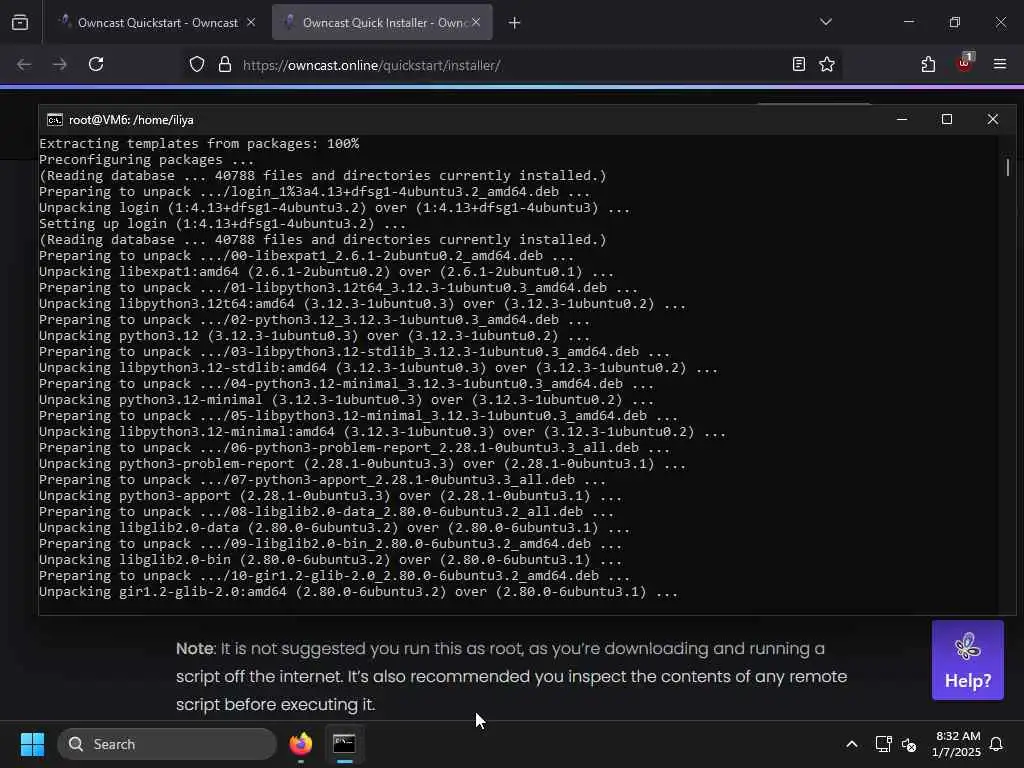1024x768 pixels.
Task: Click 'root@VM6: /home/iliya' title text
Action: [131, 120]
